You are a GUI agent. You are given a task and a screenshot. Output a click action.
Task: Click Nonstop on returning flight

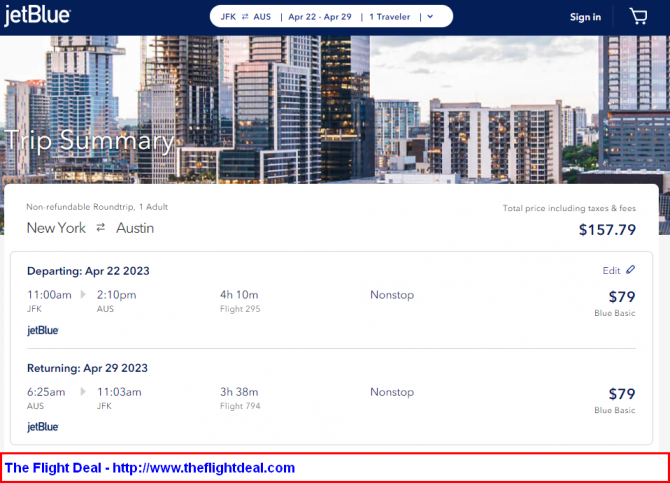pos(392,392)
